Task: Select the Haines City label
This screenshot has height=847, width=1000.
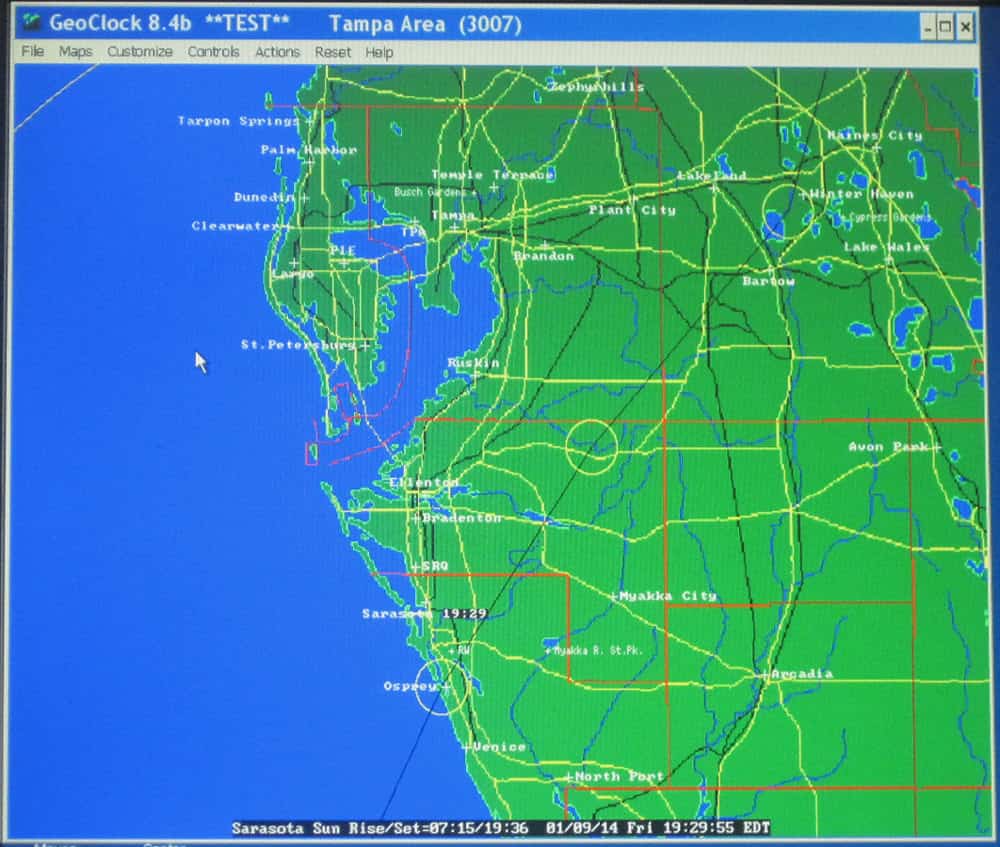Action: [874, 135]
